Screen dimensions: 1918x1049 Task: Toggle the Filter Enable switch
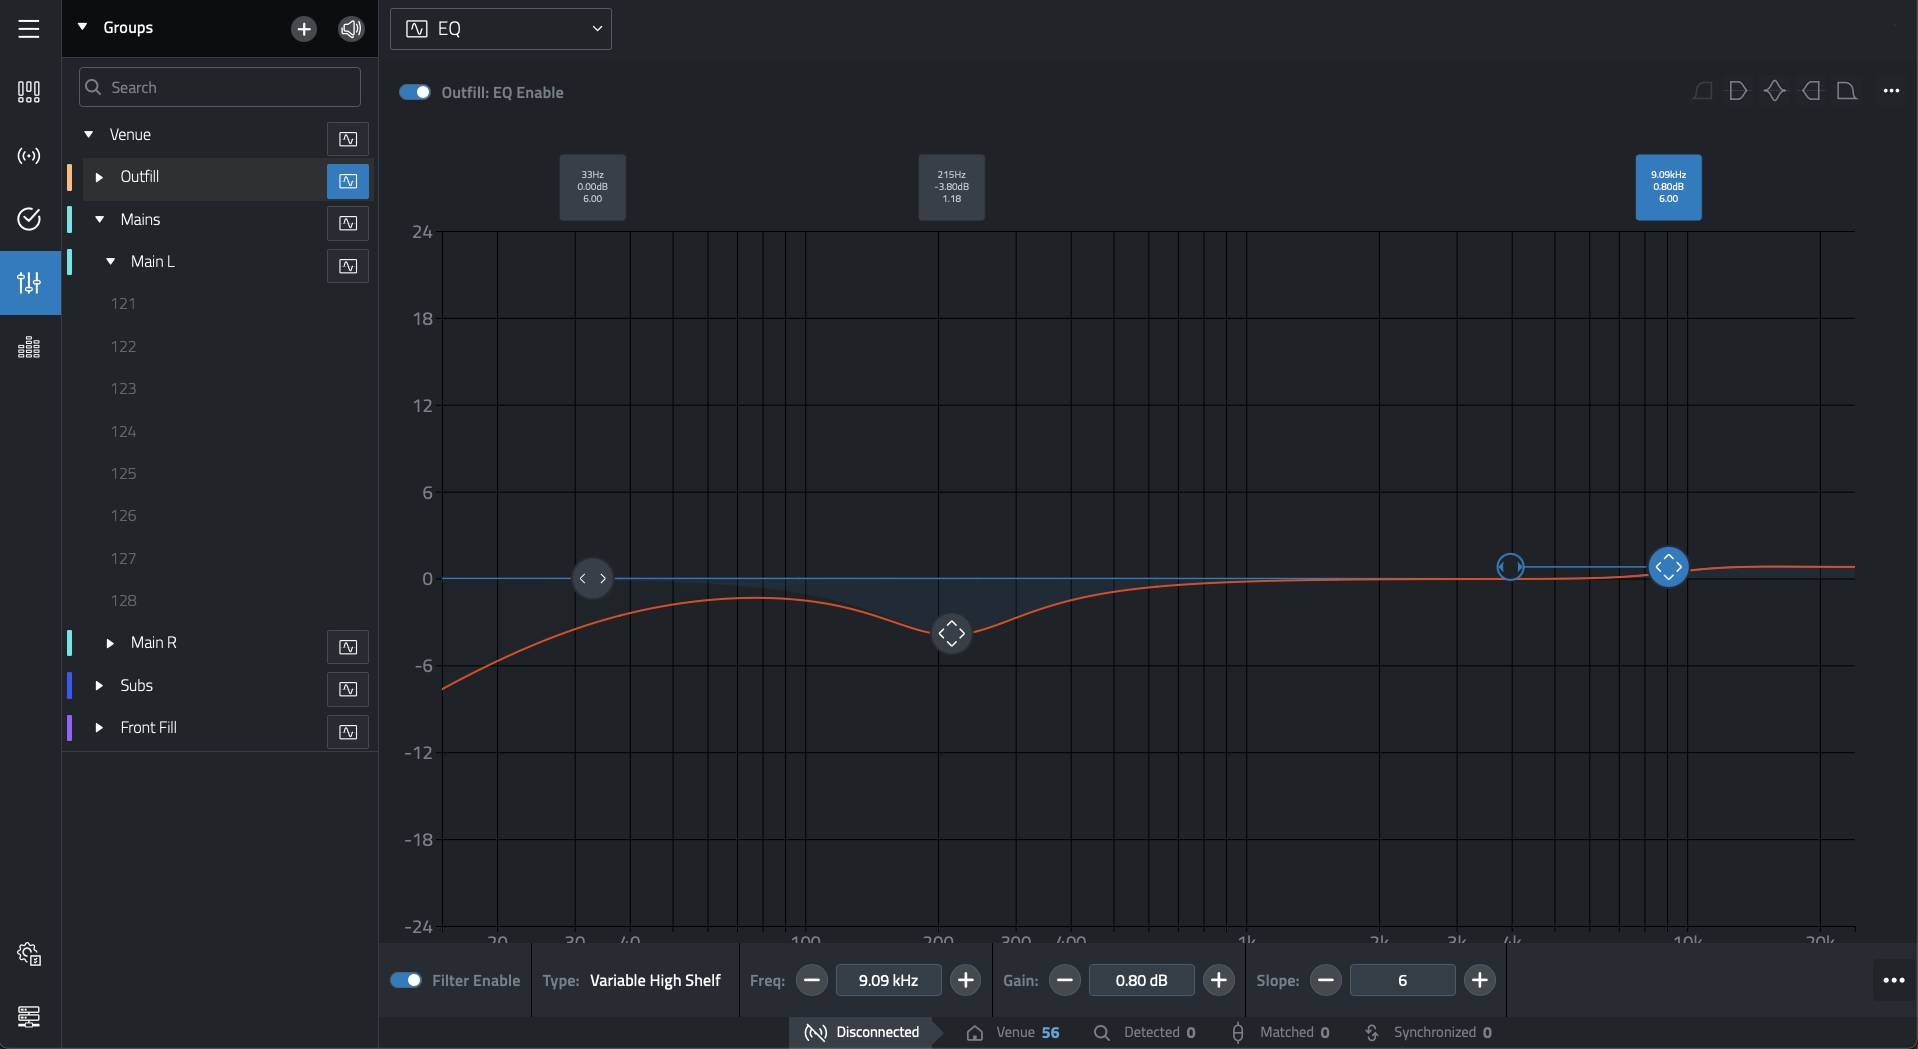point(406,980)
